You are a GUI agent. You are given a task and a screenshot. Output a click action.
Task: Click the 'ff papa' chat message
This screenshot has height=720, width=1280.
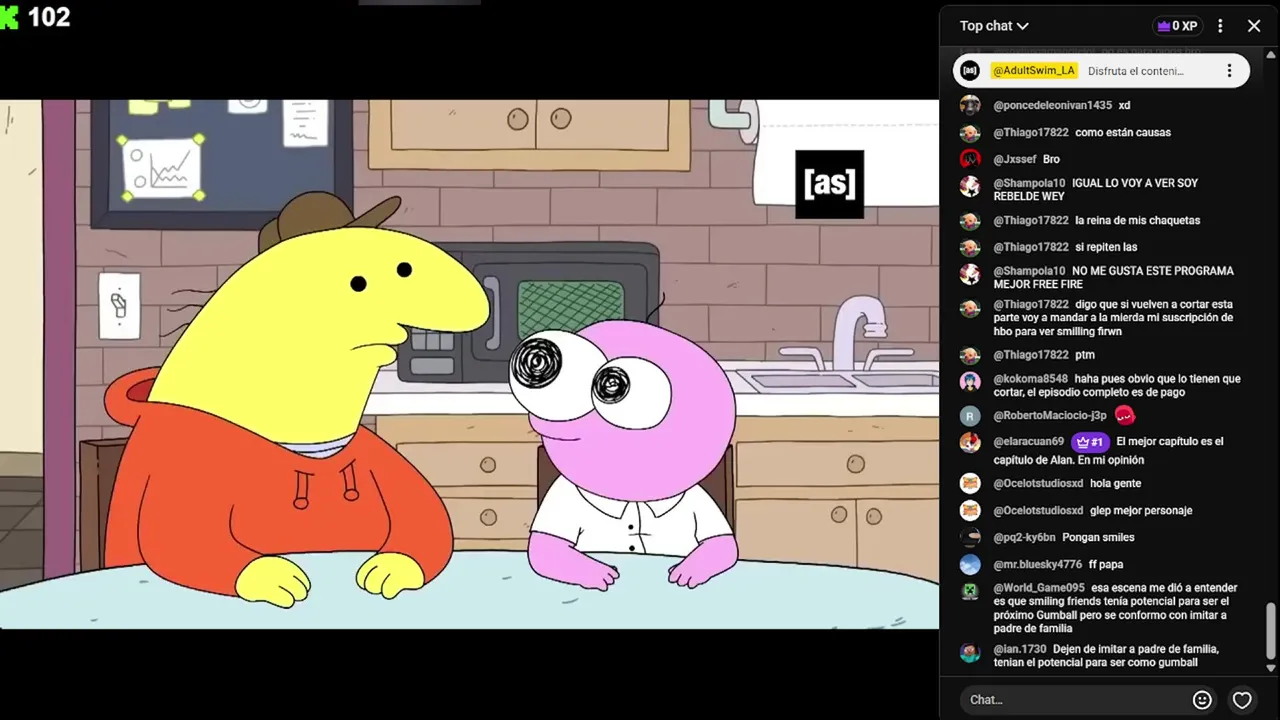tap(1106, 564)
